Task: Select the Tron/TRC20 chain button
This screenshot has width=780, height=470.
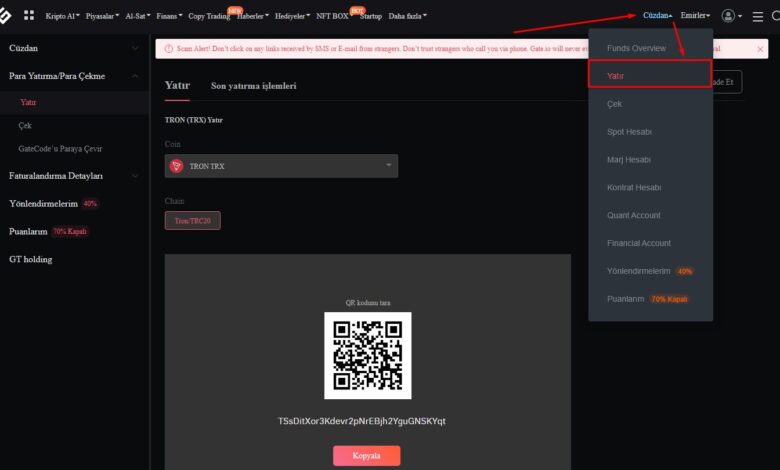Action: click(x=193, y=221)
